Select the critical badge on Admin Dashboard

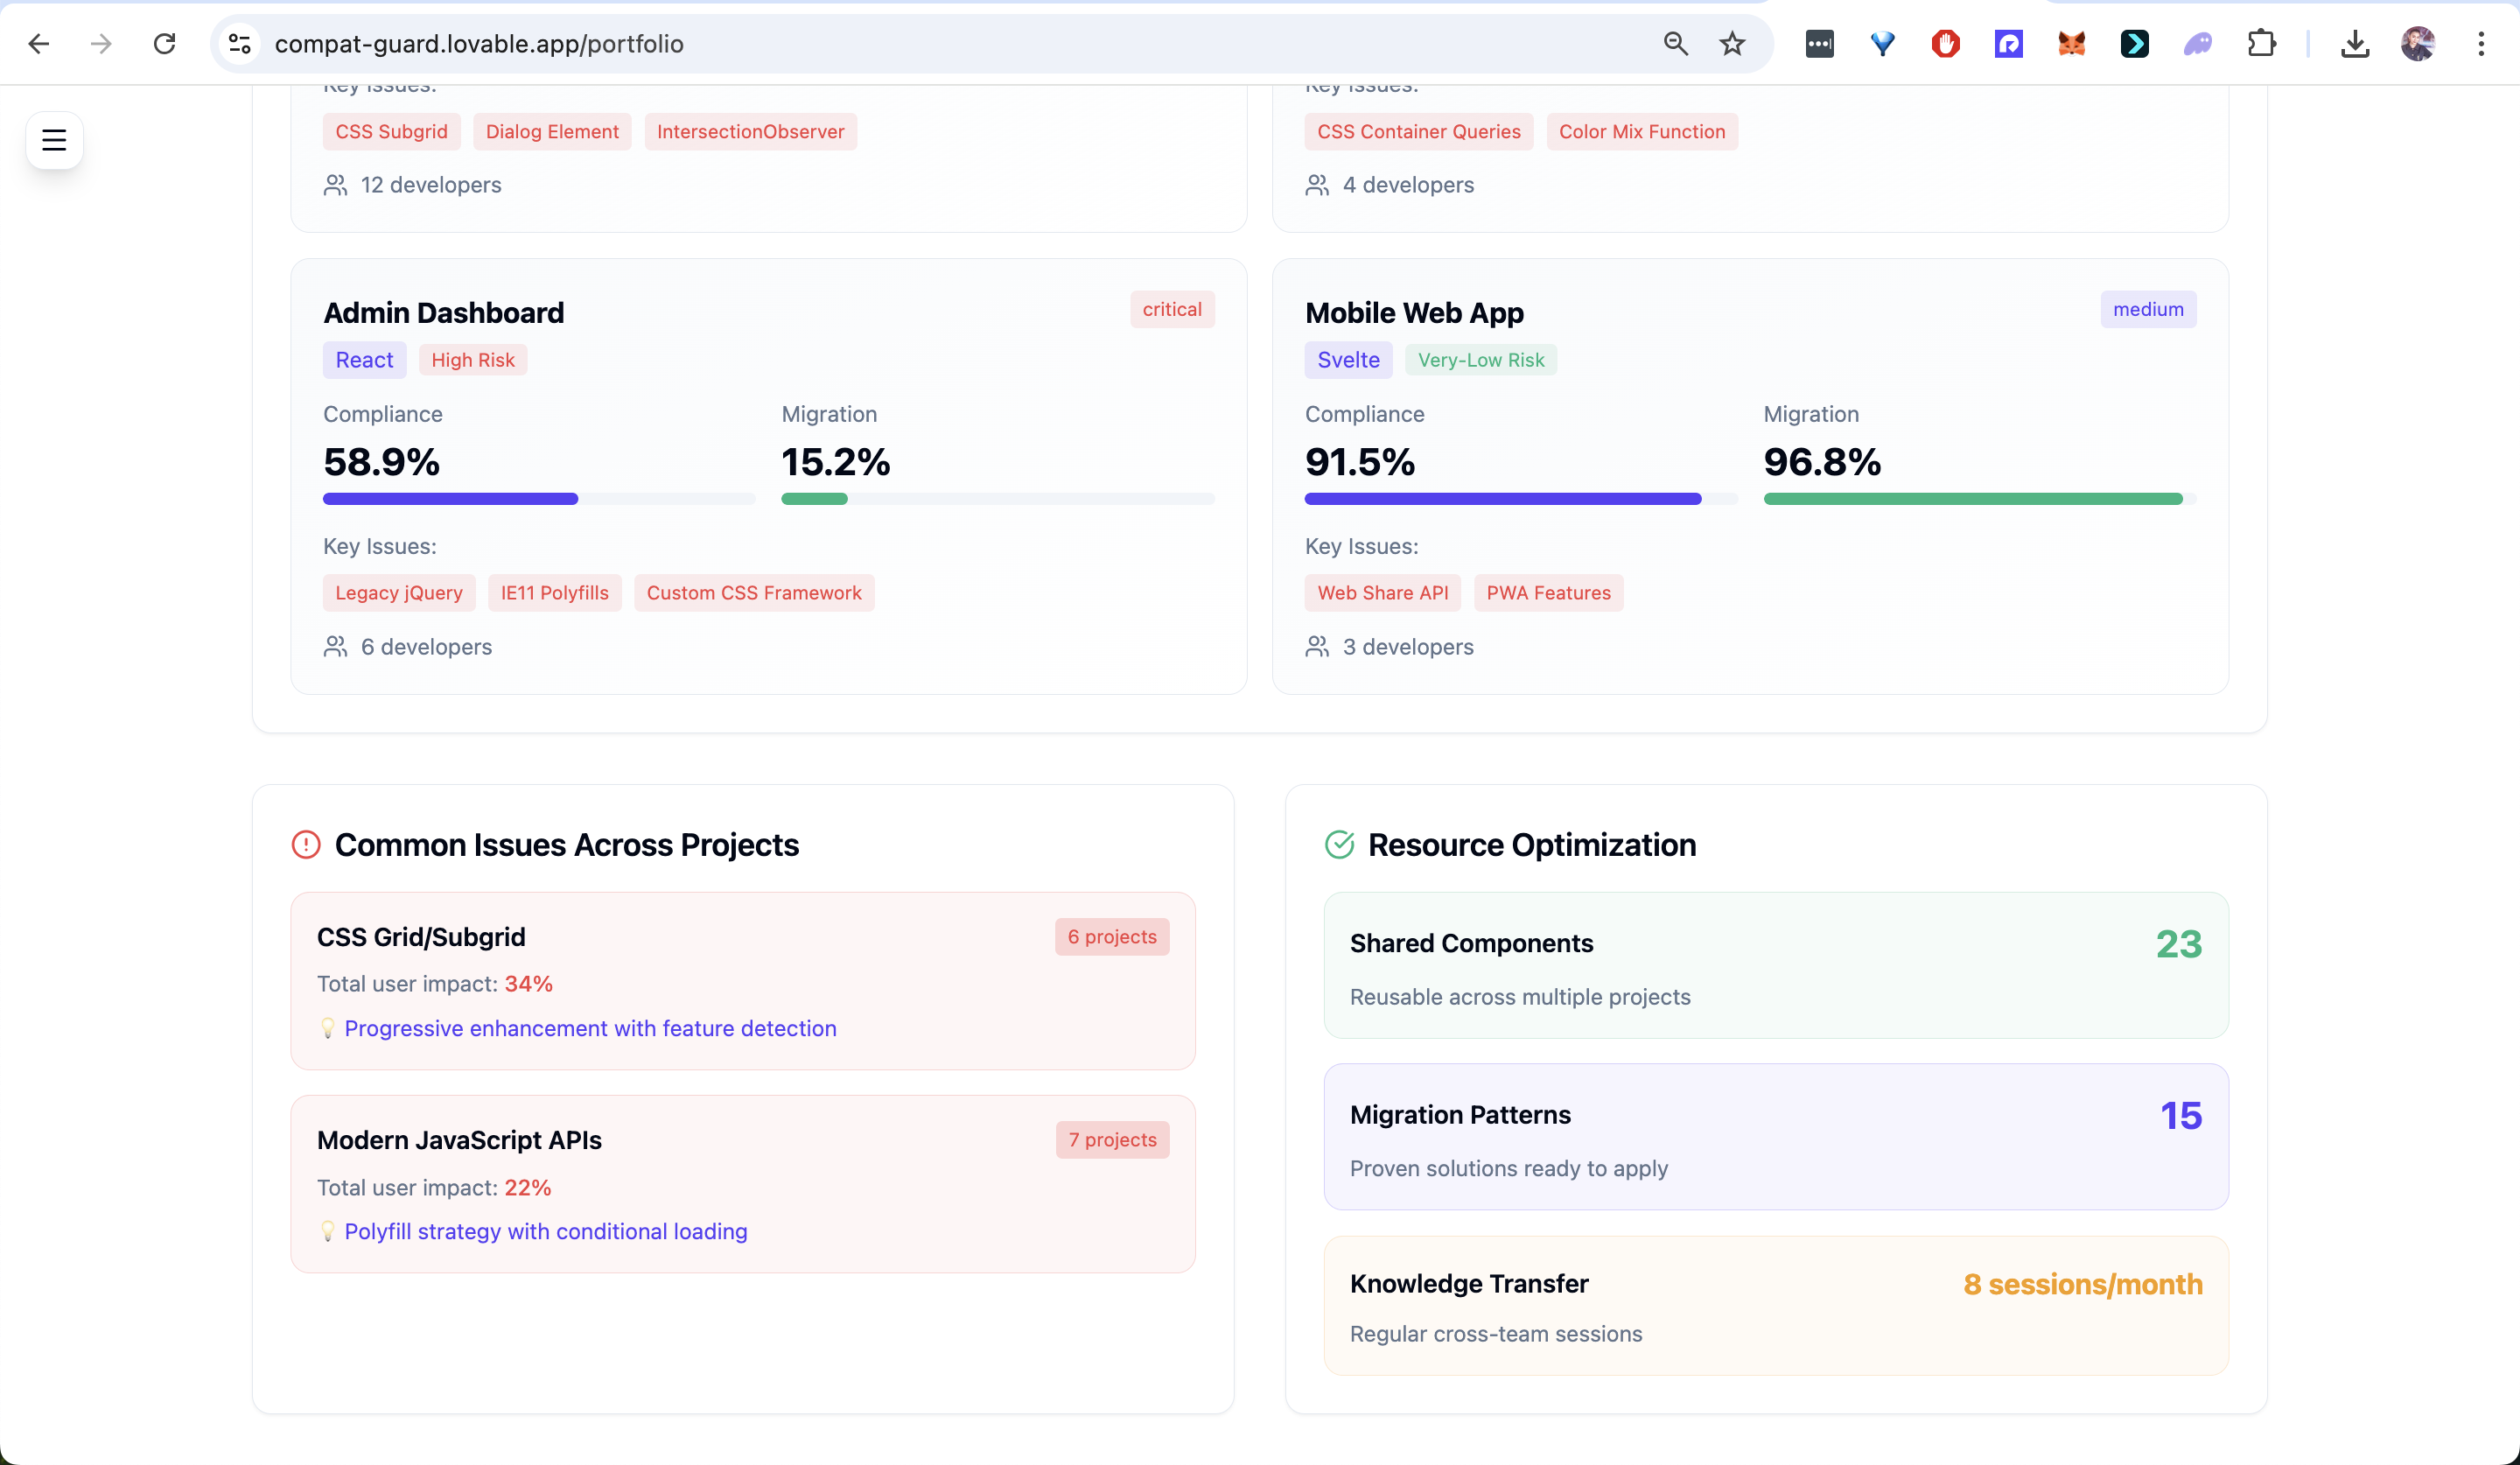click(1171, 310)
